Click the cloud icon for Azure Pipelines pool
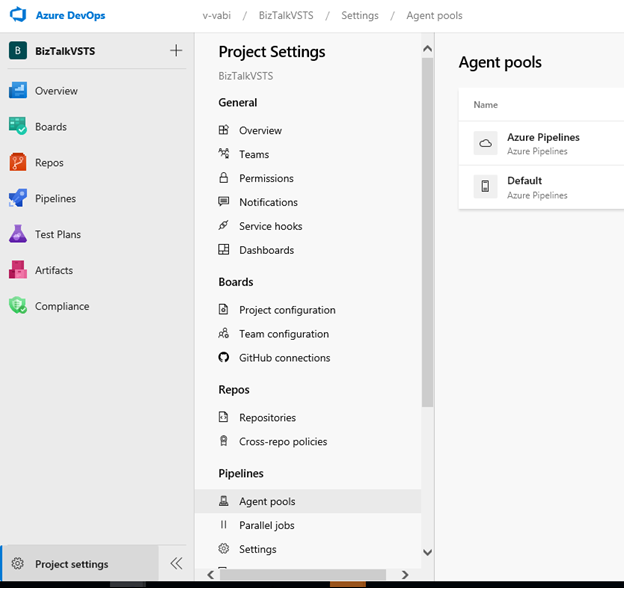This screenshot has height=594, width=633. (x=486, y=143)
